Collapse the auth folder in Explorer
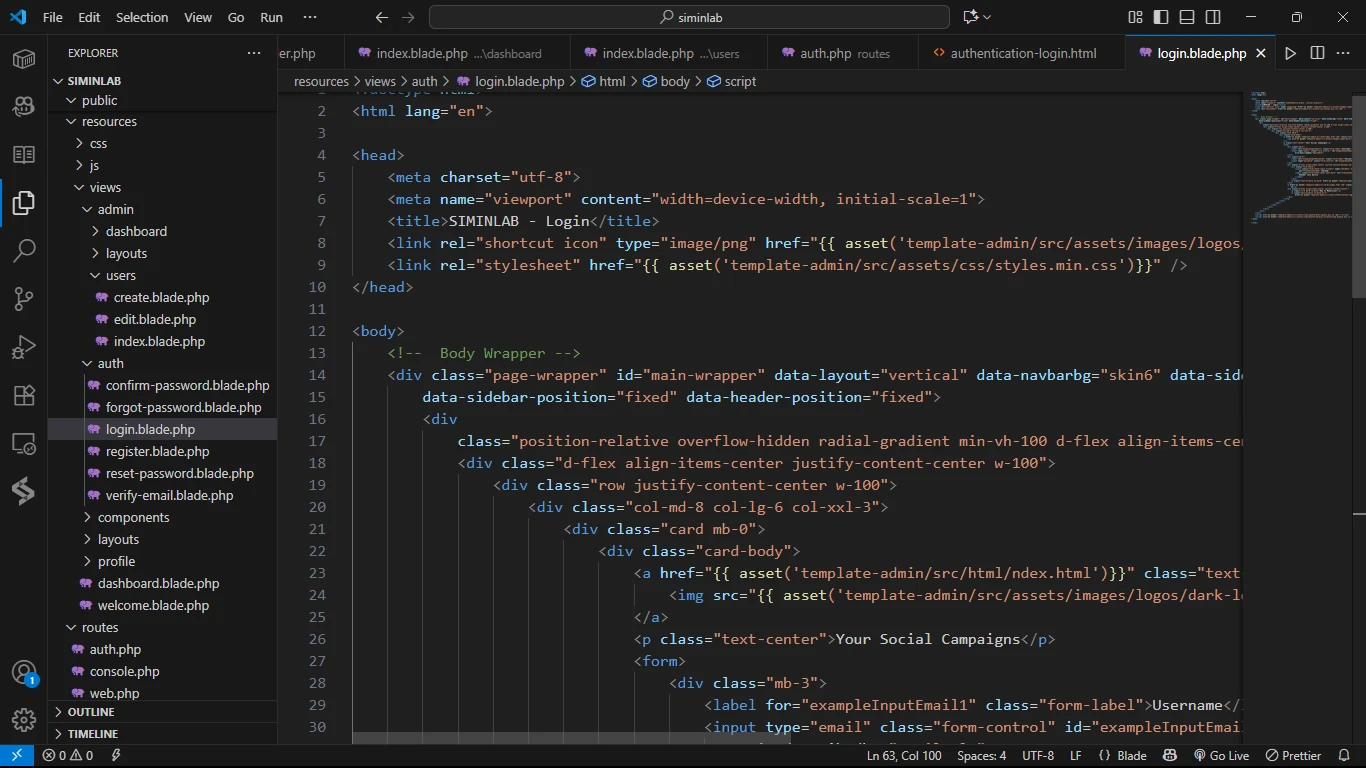Screen dimensions: 1366x768 pyautogui.click(x=110, y=363)
